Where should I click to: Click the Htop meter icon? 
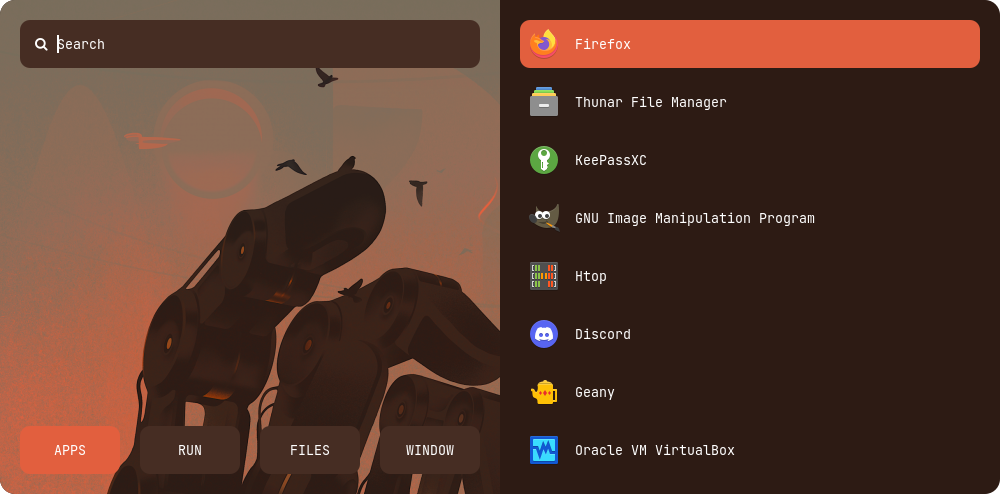click(x=544, y=276)
